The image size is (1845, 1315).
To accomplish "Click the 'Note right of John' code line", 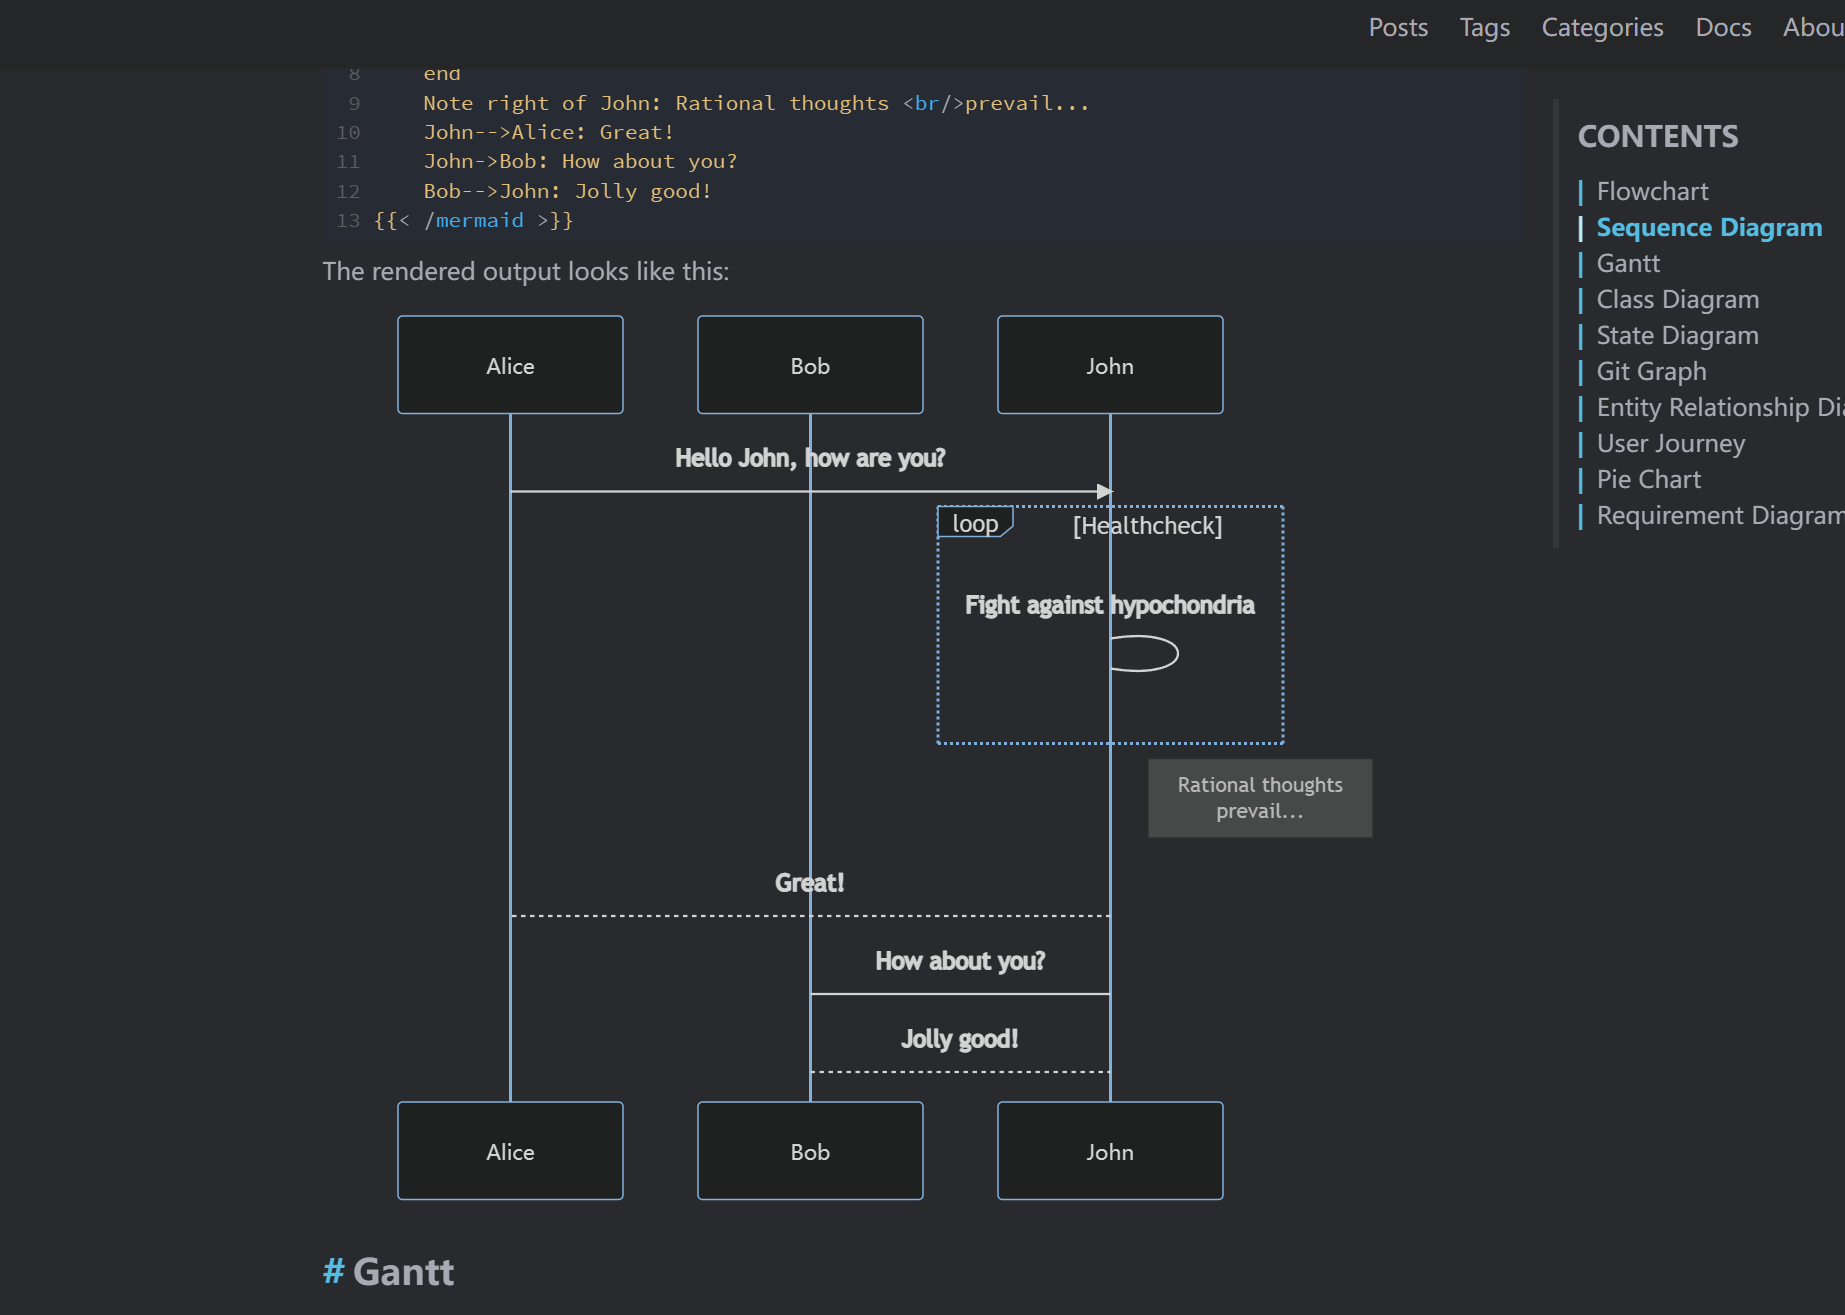I will [756, 103].
